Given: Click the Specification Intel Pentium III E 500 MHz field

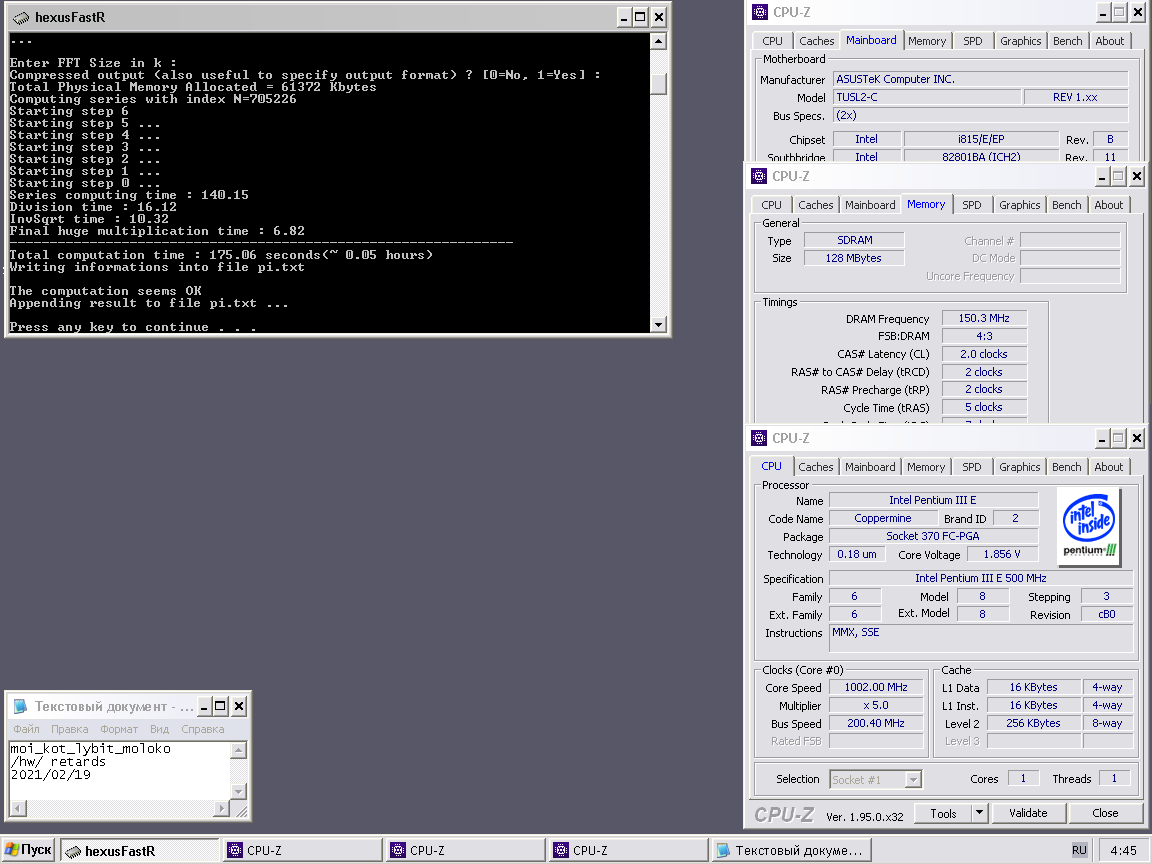Looking at the screenshot, I should 981,578.
